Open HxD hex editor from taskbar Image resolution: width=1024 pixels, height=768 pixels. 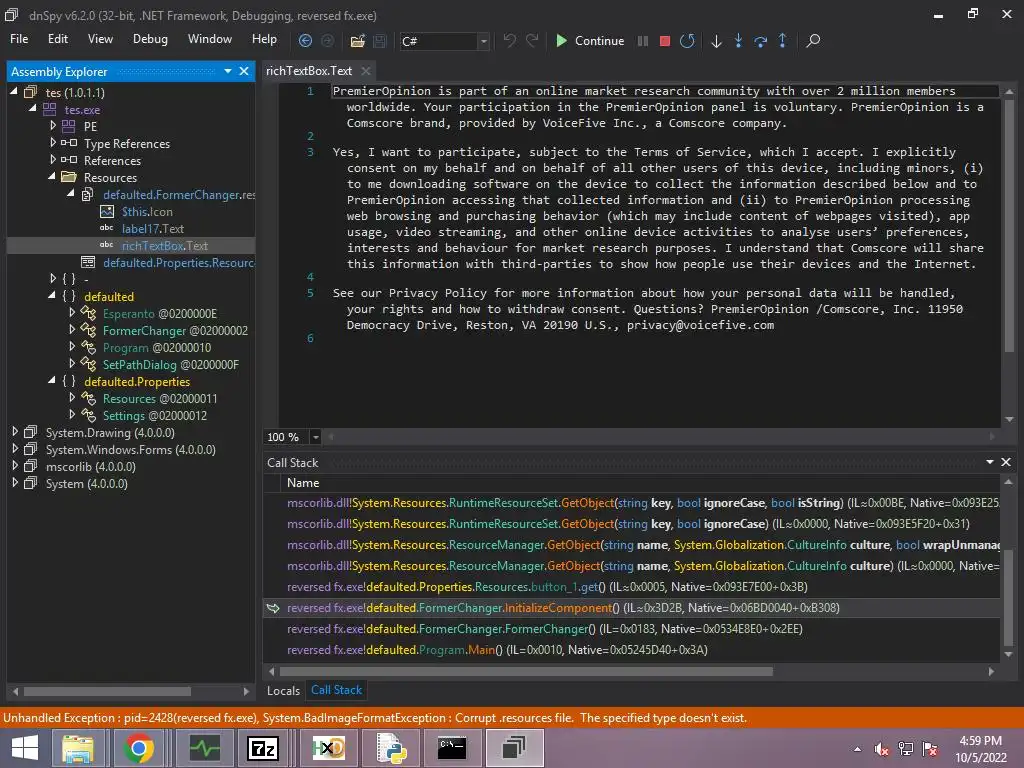(x=328, y=748)
